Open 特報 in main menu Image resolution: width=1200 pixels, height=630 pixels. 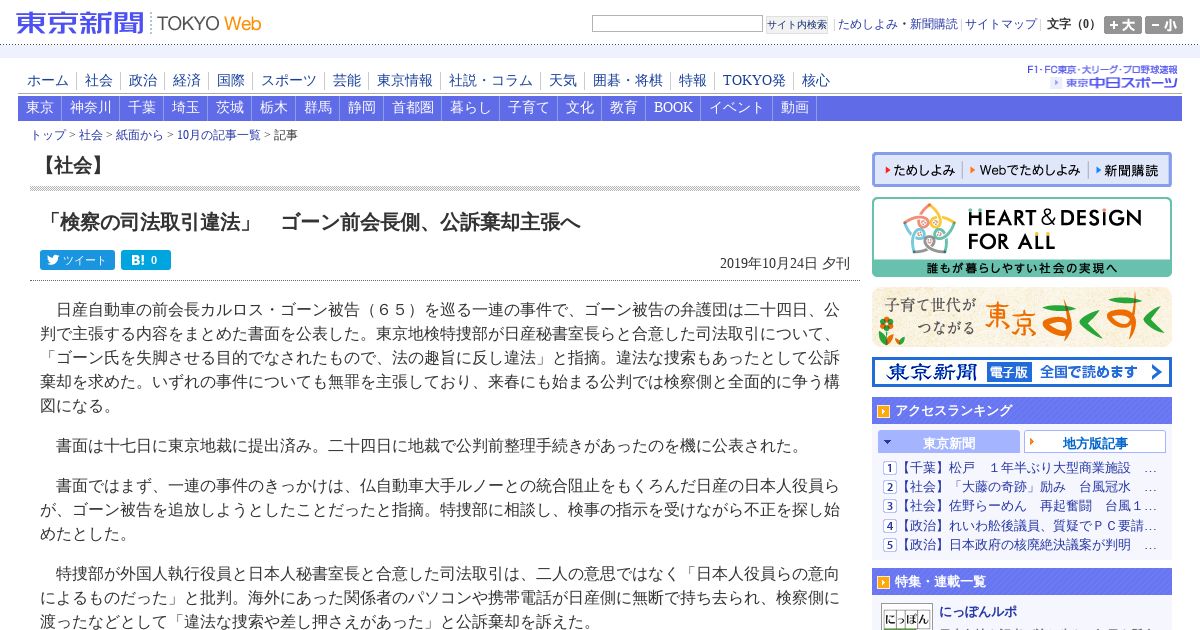pyautogui.click(x=693, y=80)
